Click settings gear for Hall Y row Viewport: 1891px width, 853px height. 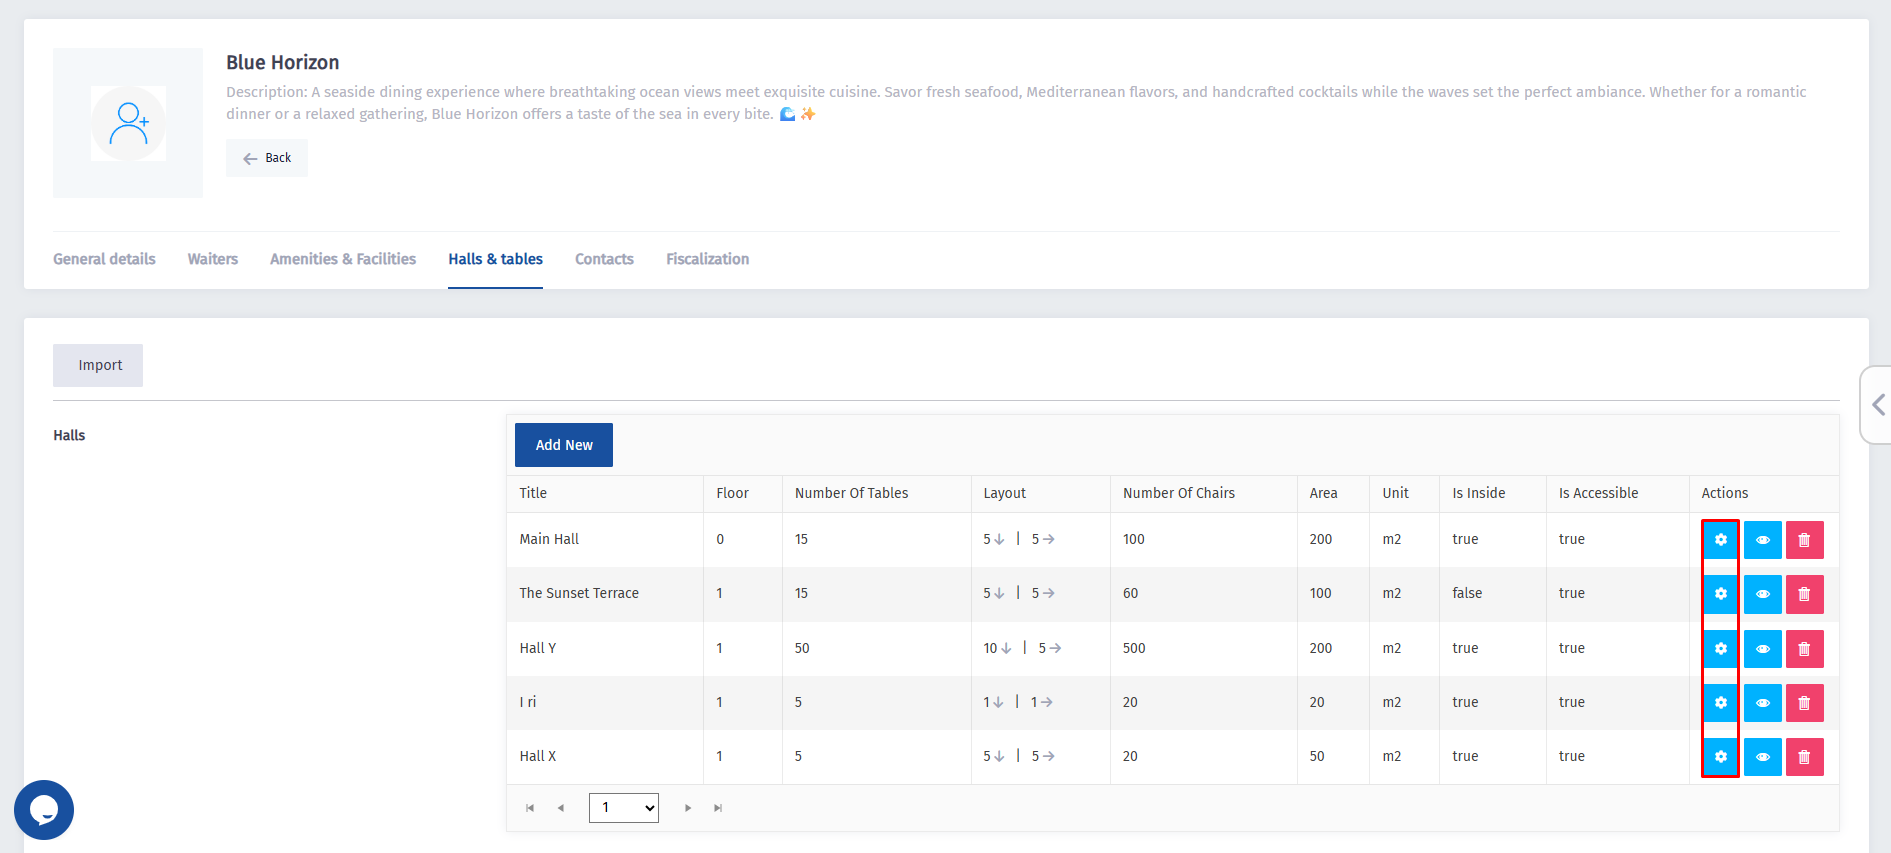click(1720, 649)
